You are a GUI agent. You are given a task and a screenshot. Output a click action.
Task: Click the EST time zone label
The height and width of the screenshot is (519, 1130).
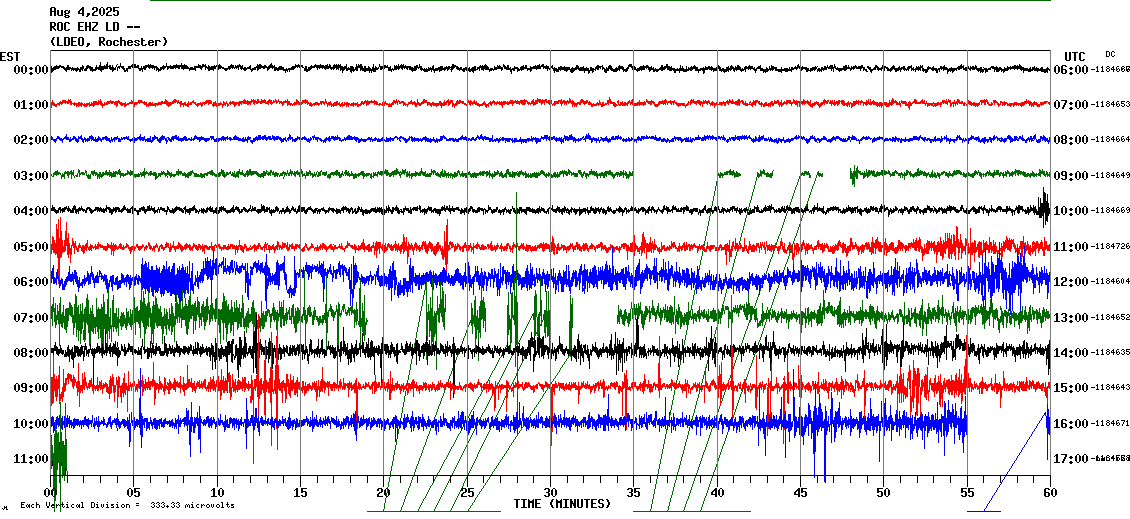click(x=10, y=56)
